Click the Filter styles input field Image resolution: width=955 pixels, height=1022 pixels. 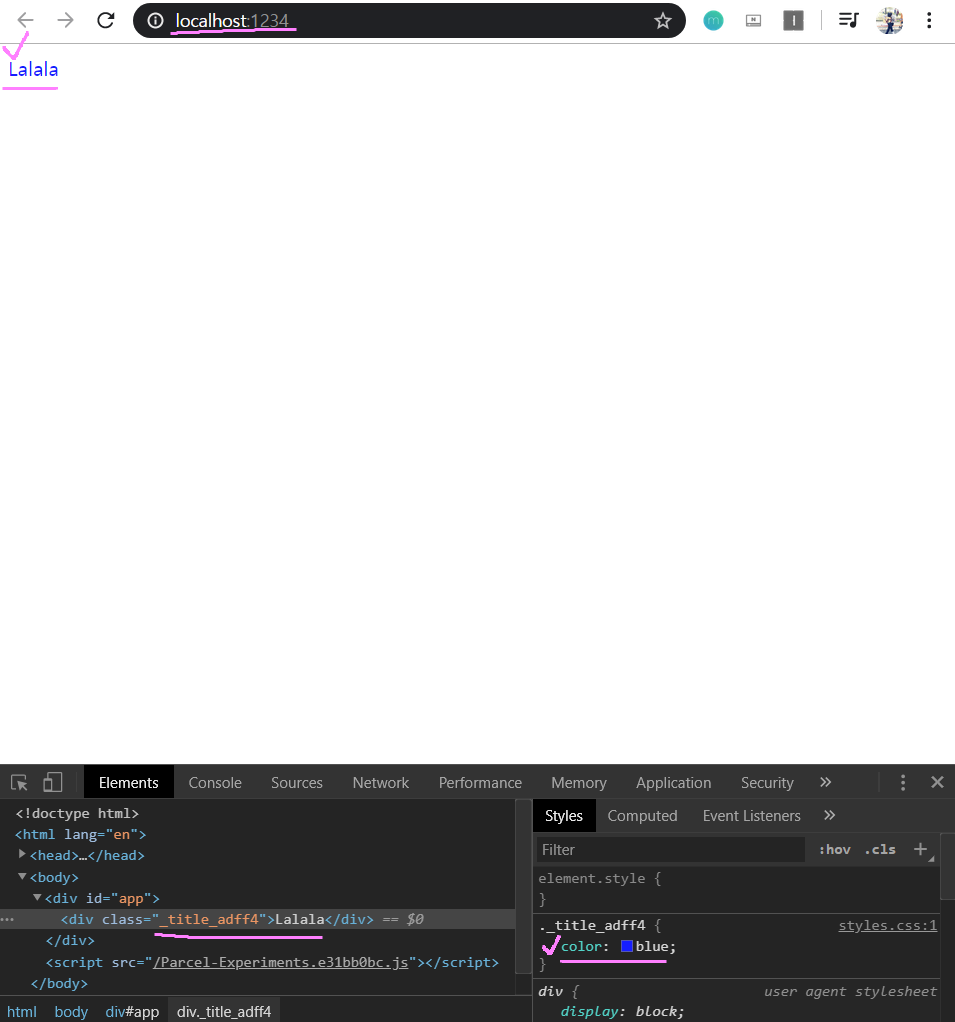[671, 849]
